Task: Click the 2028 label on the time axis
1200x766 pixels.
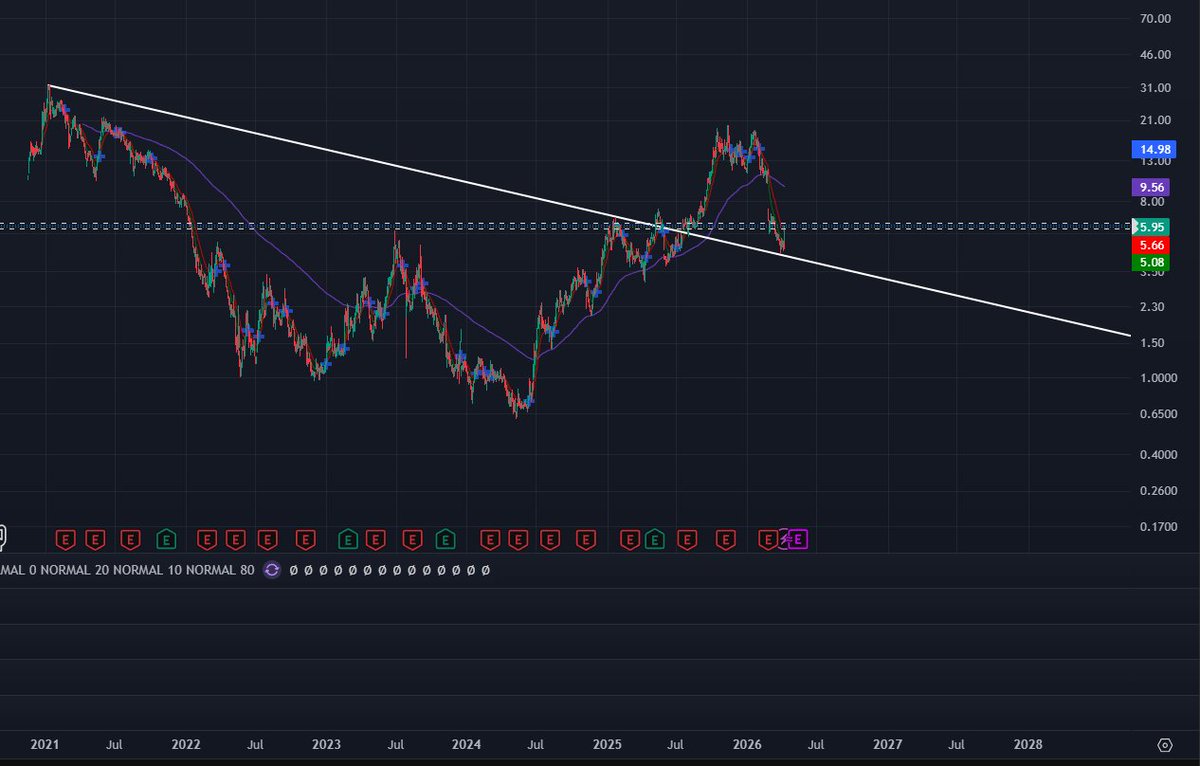Action: 1028,745
